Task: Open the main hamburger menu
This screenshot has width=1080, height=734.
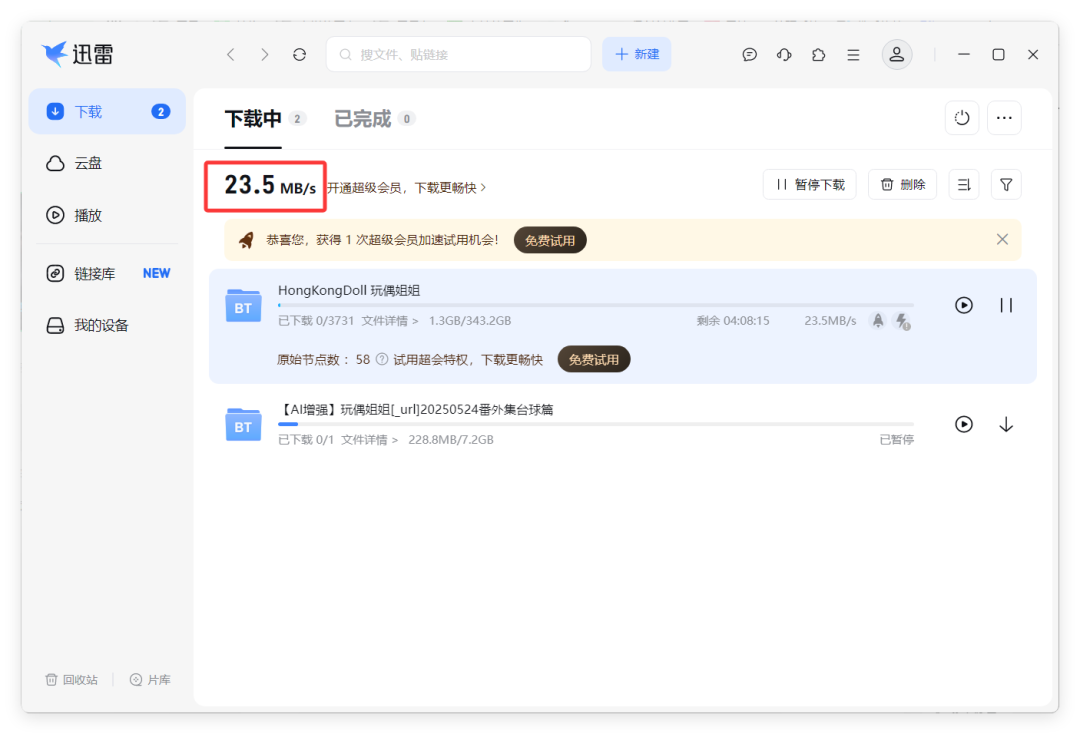Action: tap(853, 54)
